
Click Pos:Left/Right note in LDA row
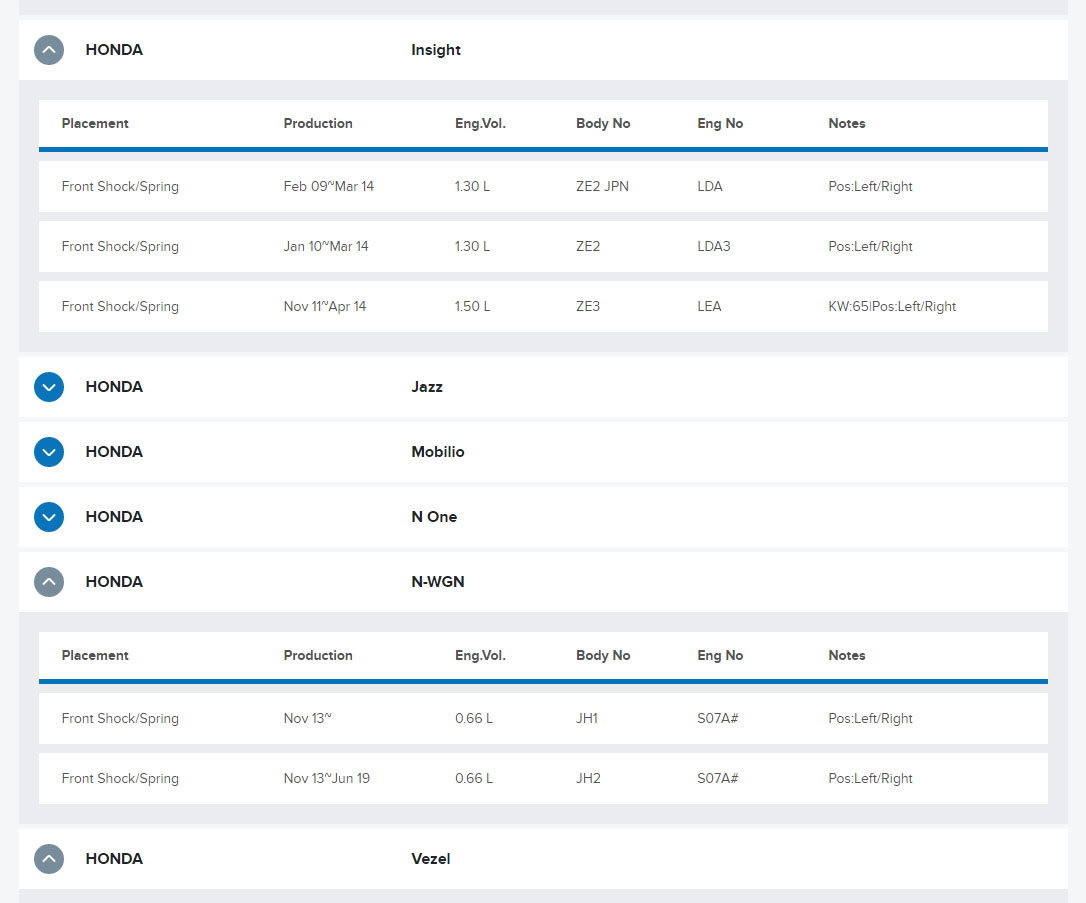(x=870, y=187)
